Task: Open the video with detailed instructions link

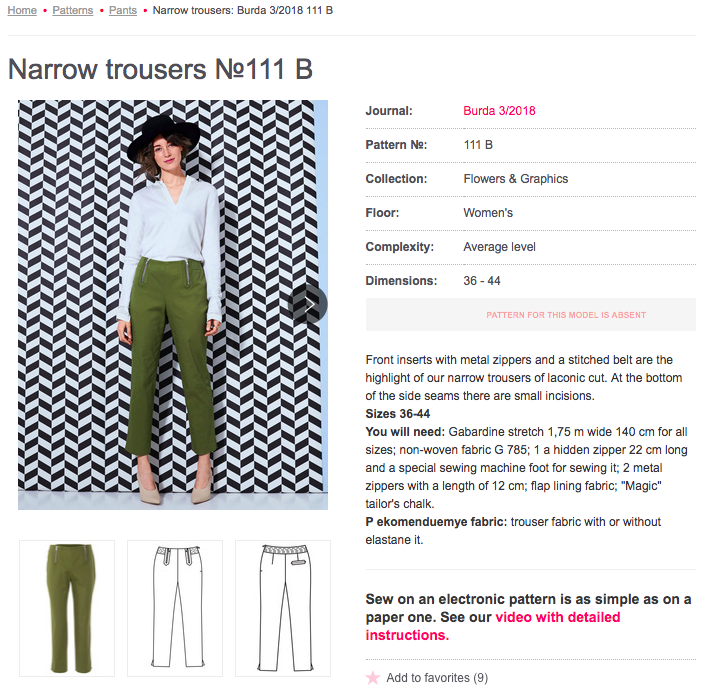Action: pos(493,626)
